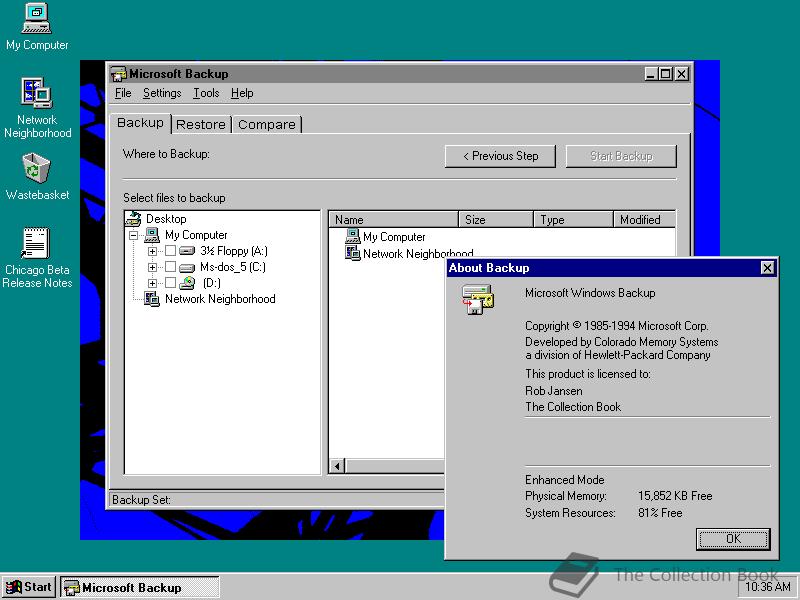Image resolution: width=800 pixels, height=600 pixels.
Task: Click the My Computer icon in tree
Action: pyautogui.click(x=152, y=235)
